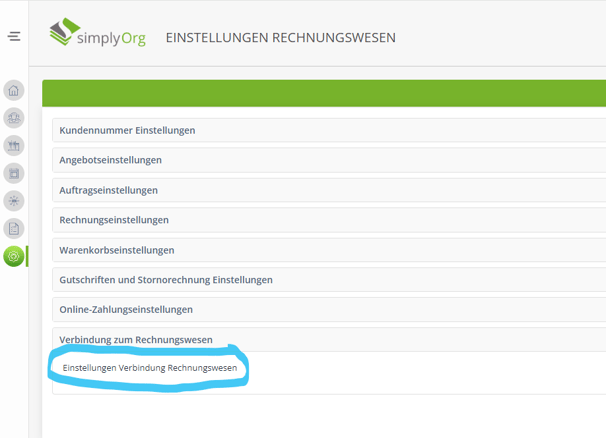Viewport: 606px width, 438px height.
Task: Open Gutschriften und Stornorechnung Einstellungen
Action: click(x=166, y=280)
